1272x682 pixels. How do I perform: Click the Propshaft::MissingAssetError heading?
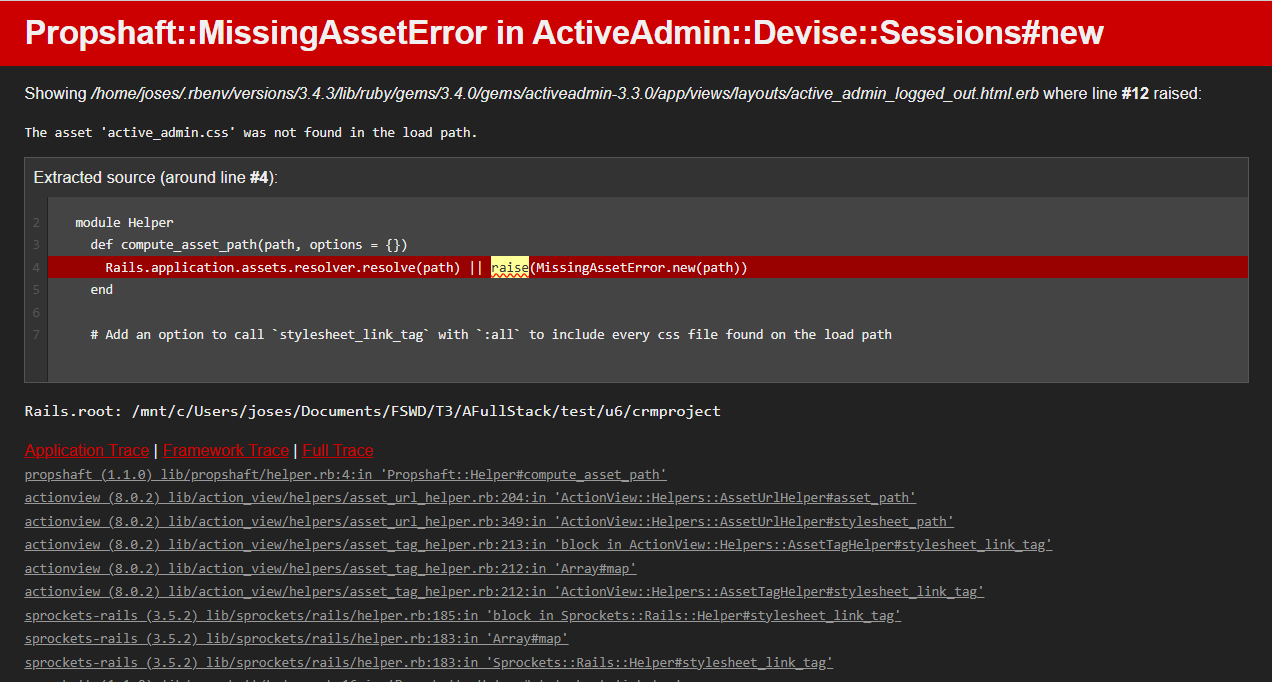coord(564,33)
